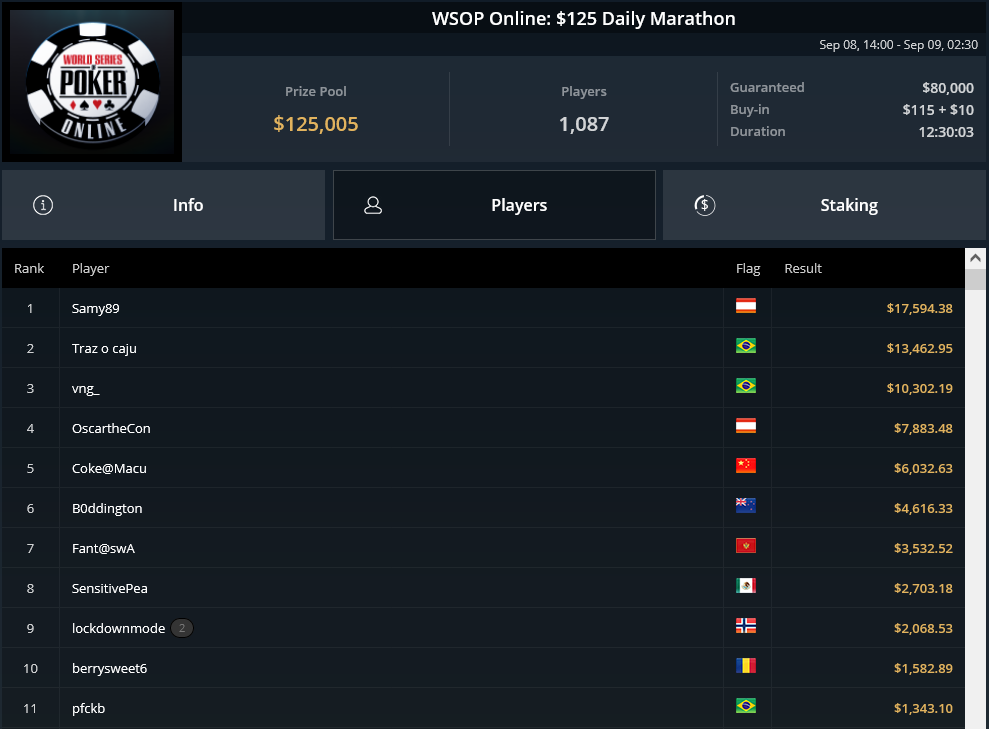
Task: Click the prize pool amount $125,005
Action: pos(315,124)
